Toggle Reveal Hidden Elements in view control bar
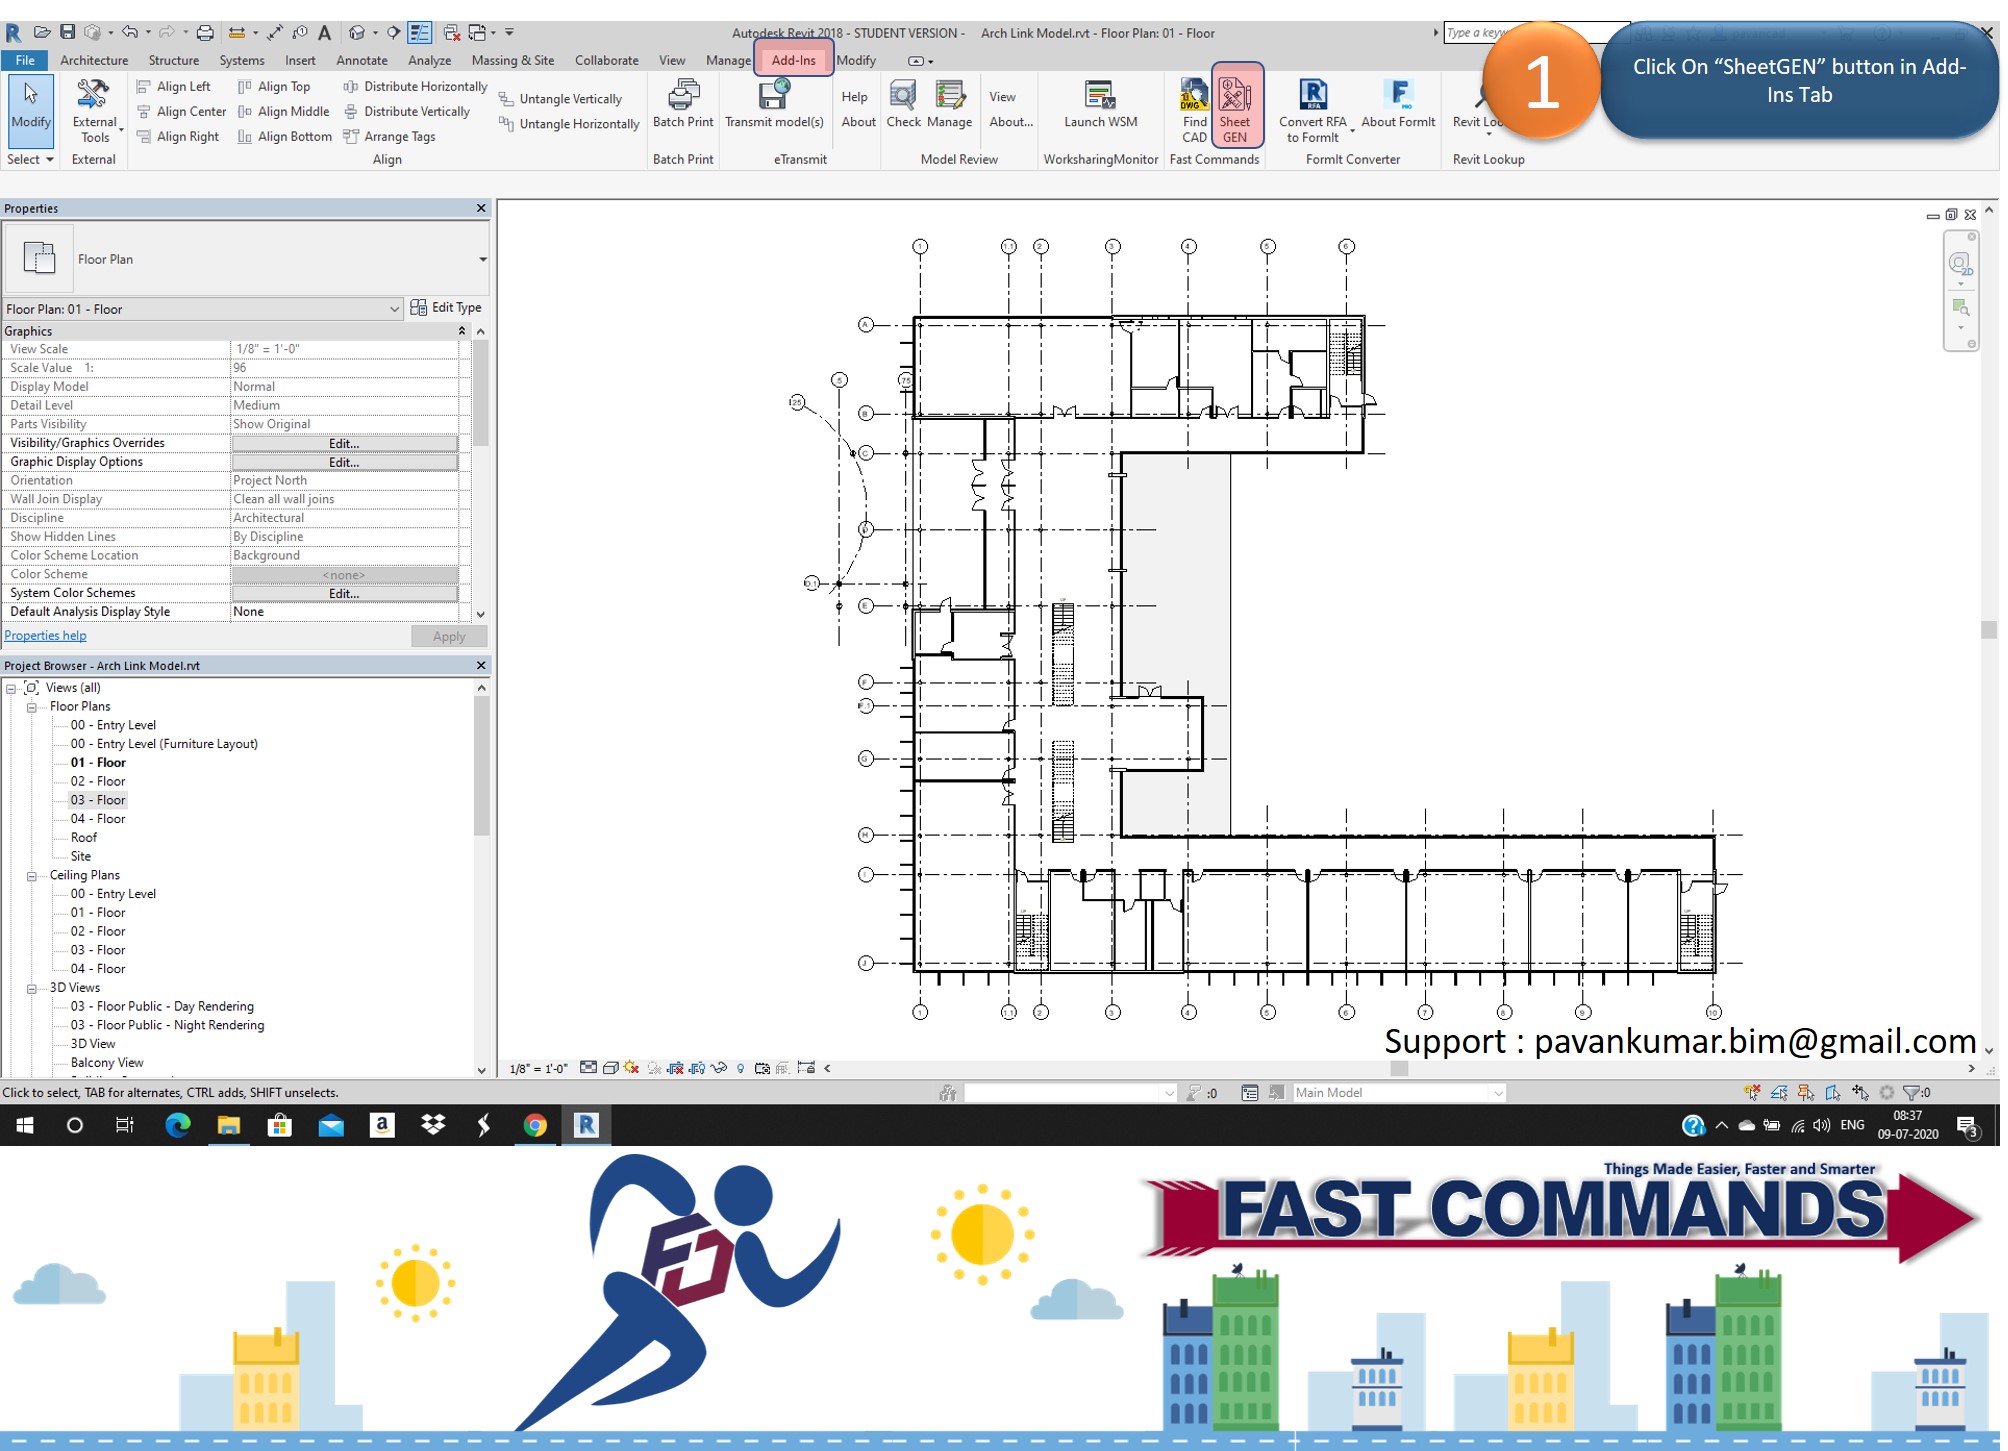Viewport: 2008px width, 1451px height. click(x=740, y=1068)
